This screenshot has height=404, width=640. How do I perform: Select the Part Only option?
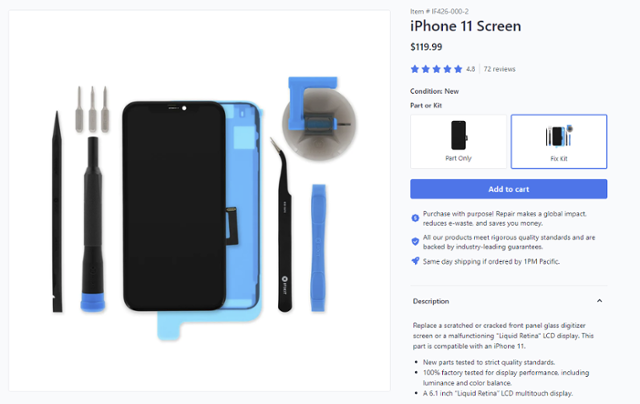coord(458,142)
